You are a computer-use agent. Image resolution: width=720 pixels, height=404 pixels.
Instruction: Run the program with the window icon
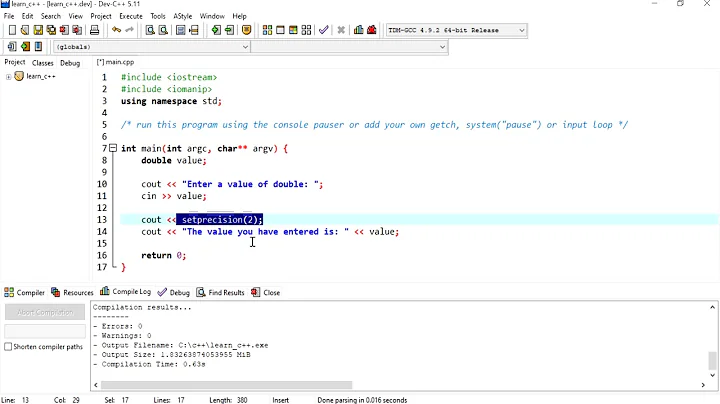tap(280, 30)
